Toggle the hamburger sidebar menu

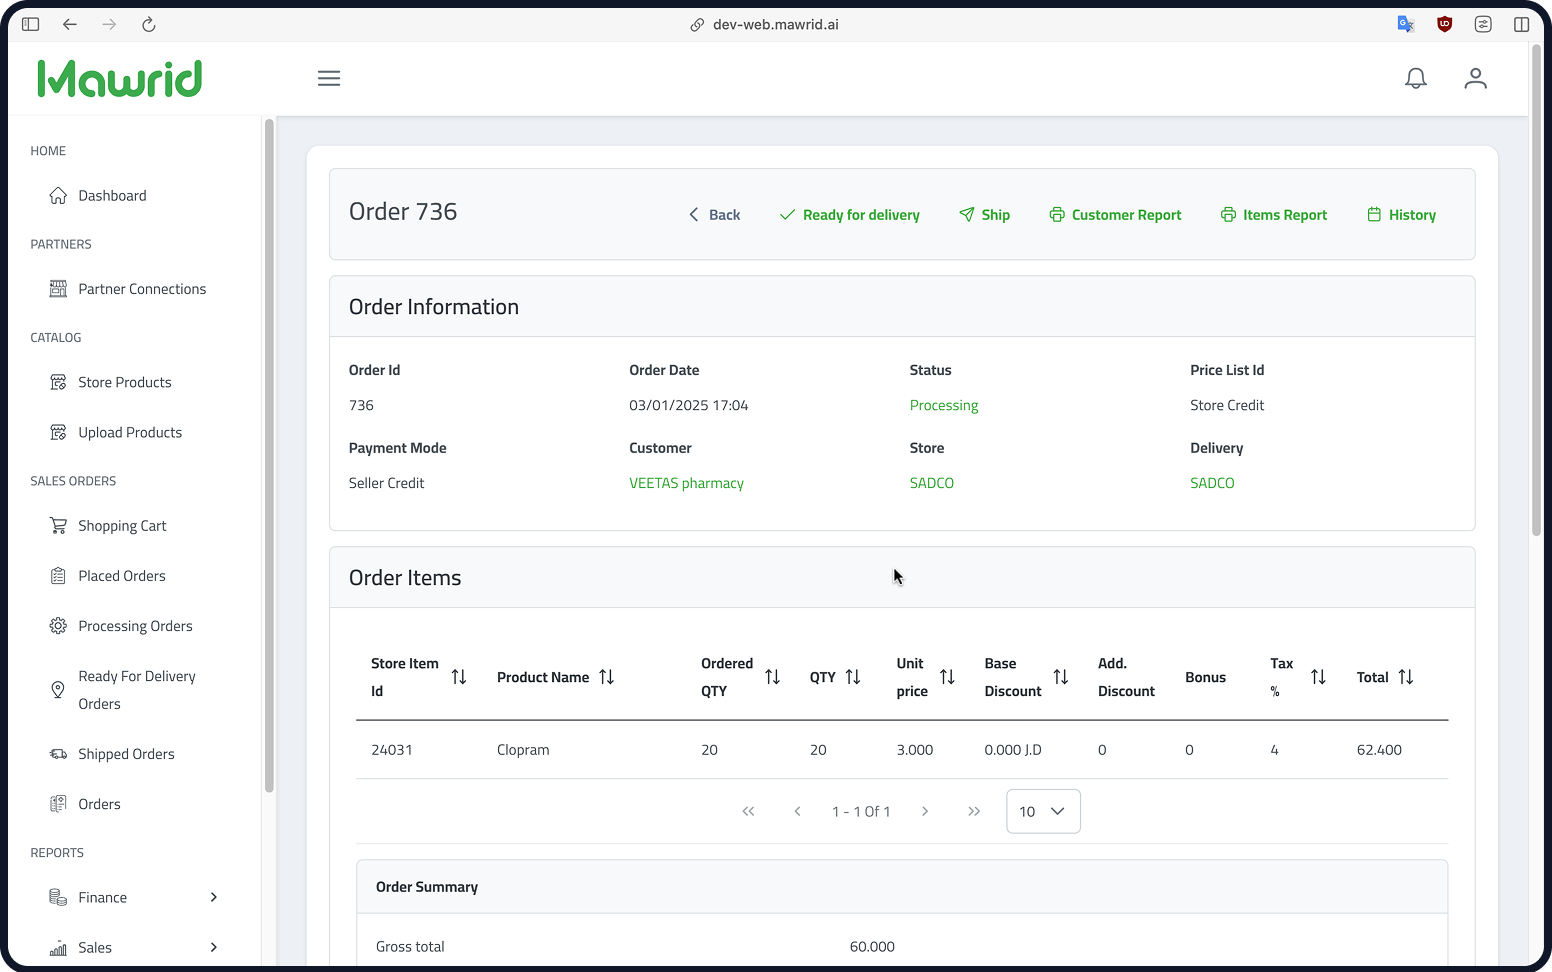tap(329, 78)
